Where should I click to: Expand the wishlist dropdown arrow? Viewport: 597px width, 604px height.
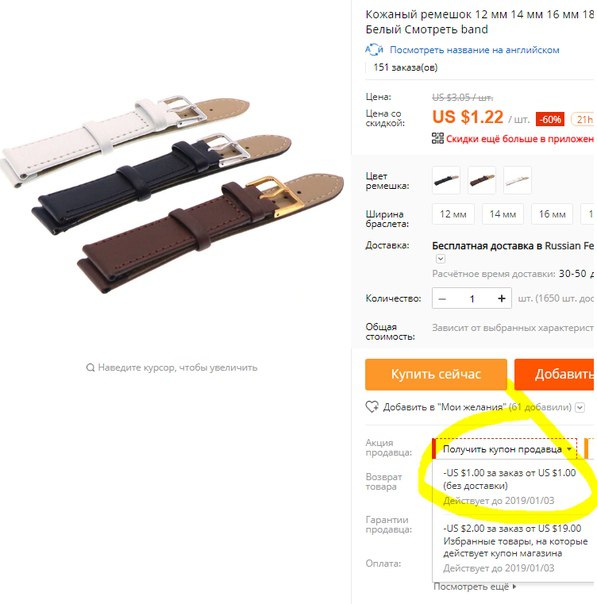[580, 407]
